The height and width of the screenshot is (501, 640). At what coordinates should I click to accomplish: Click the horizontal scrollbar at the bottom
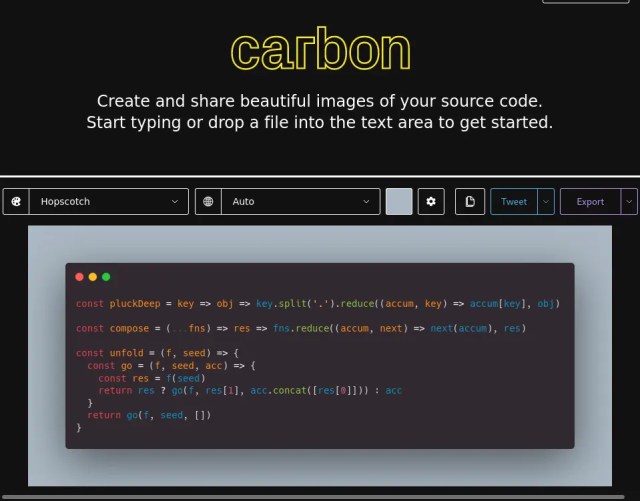pos(313,497)
